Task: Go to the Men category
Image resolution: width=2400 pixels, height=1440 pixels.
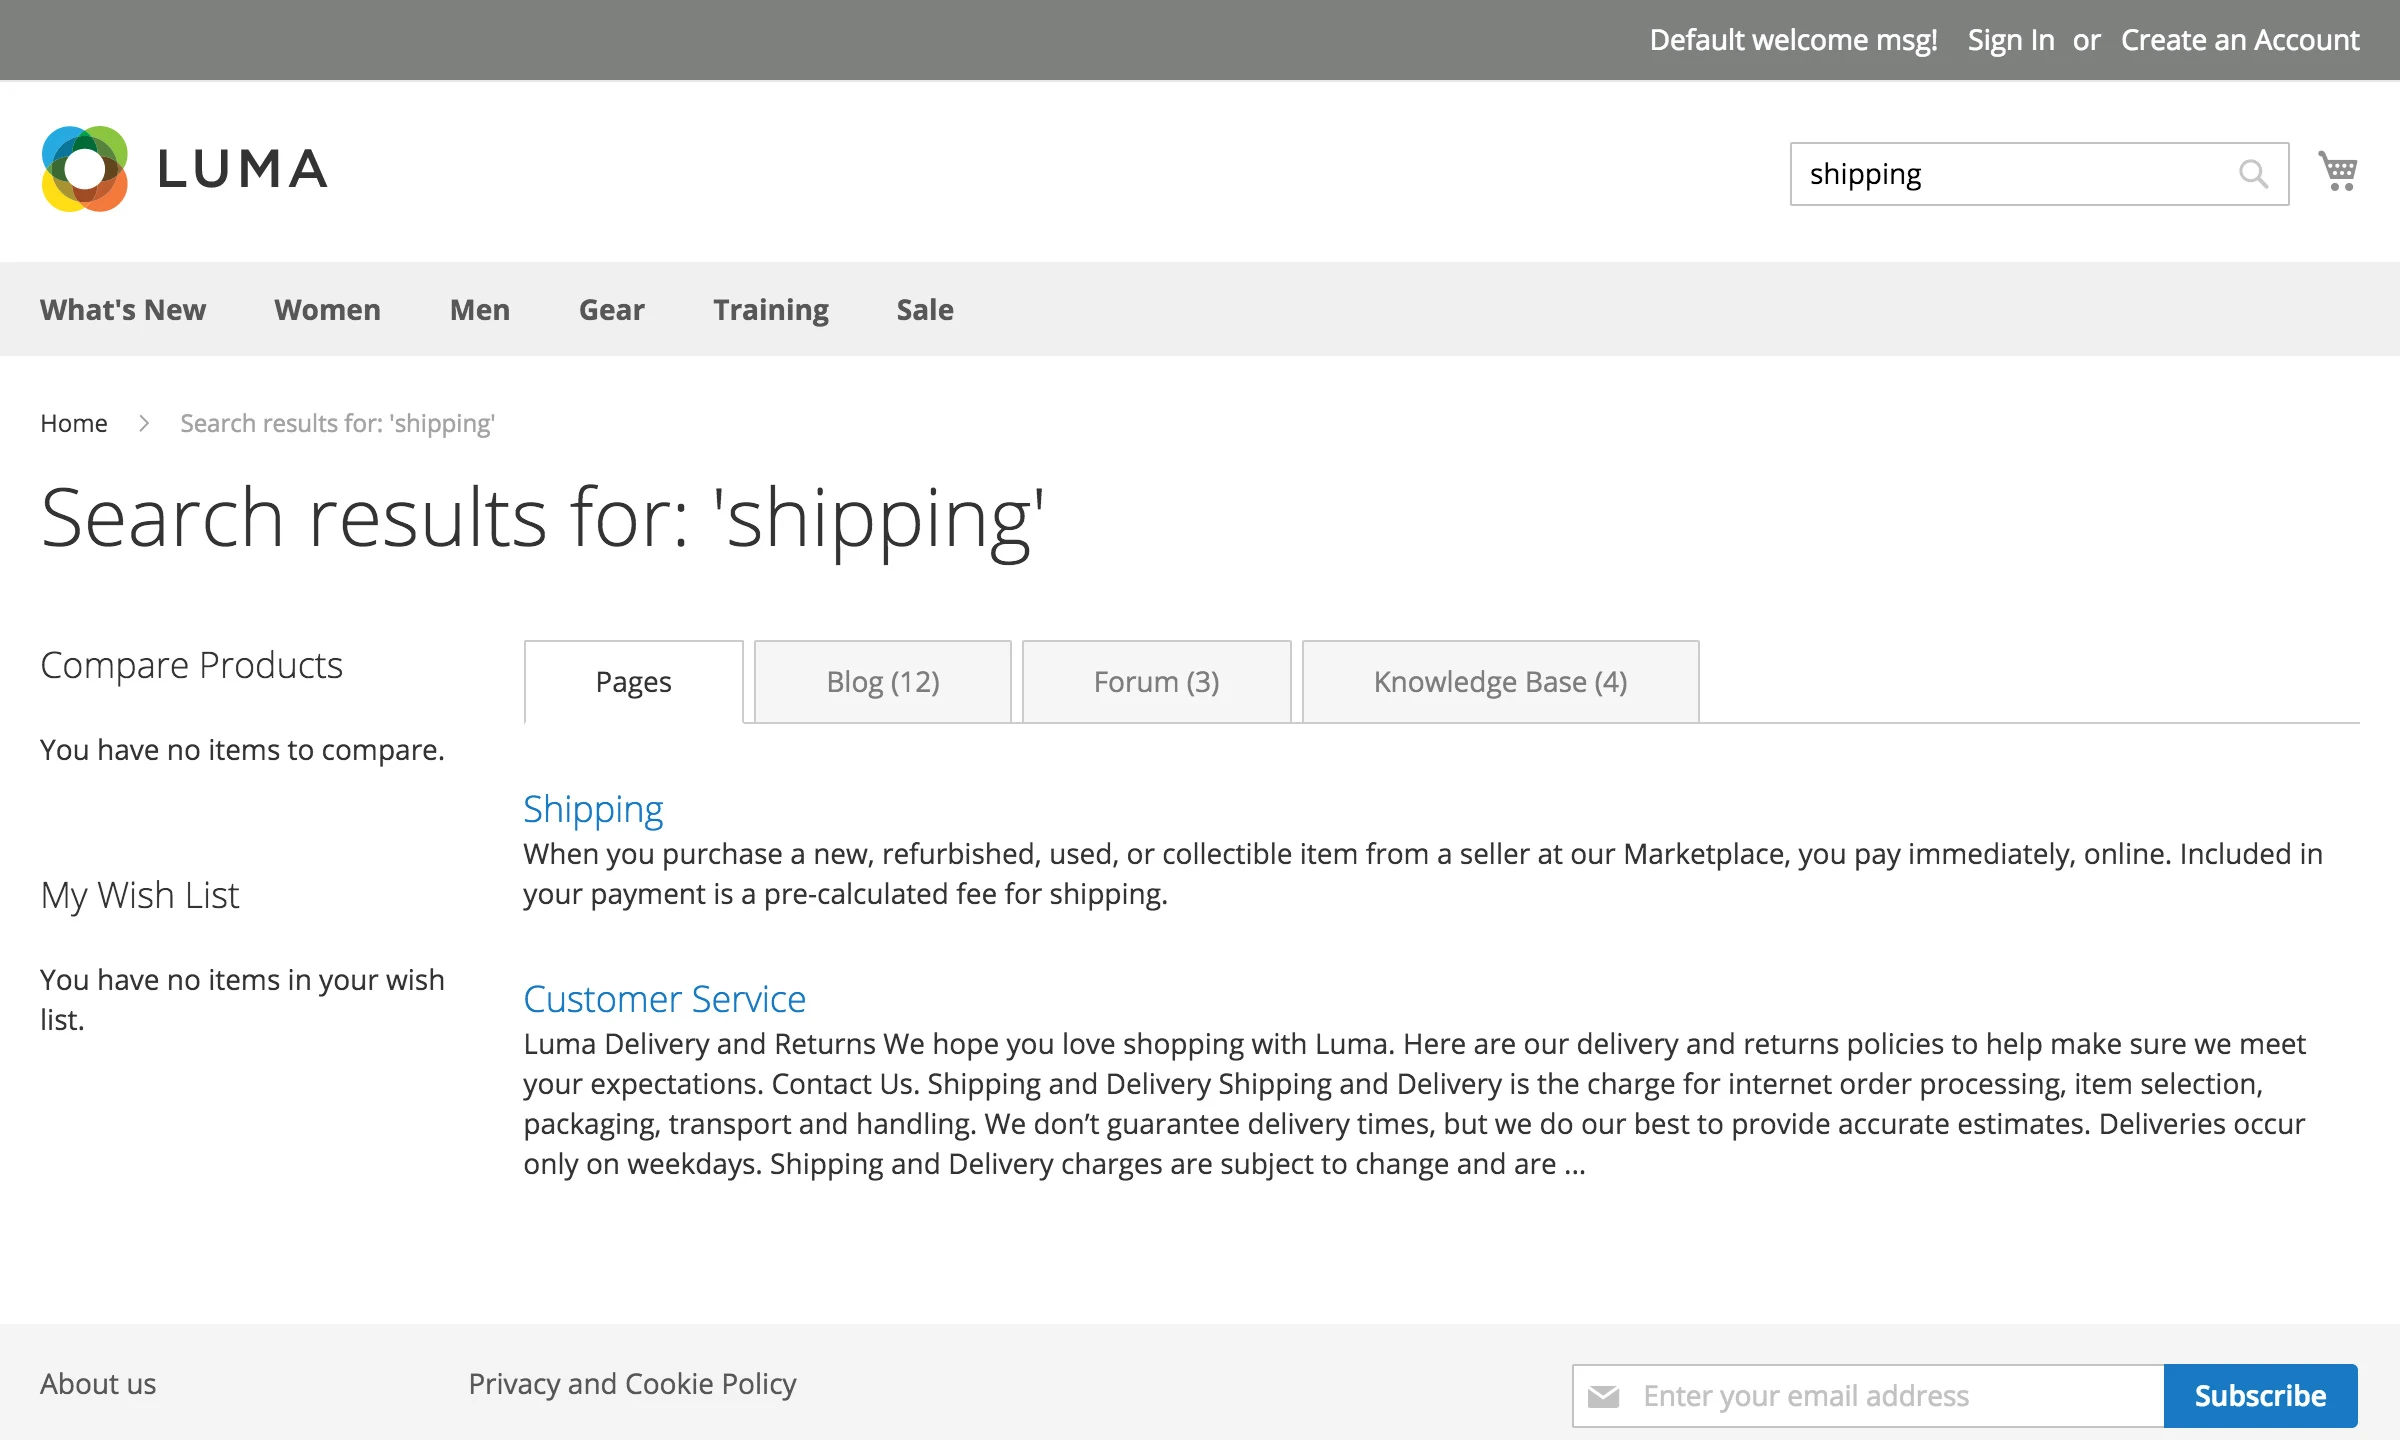Action: pos(480,310)
